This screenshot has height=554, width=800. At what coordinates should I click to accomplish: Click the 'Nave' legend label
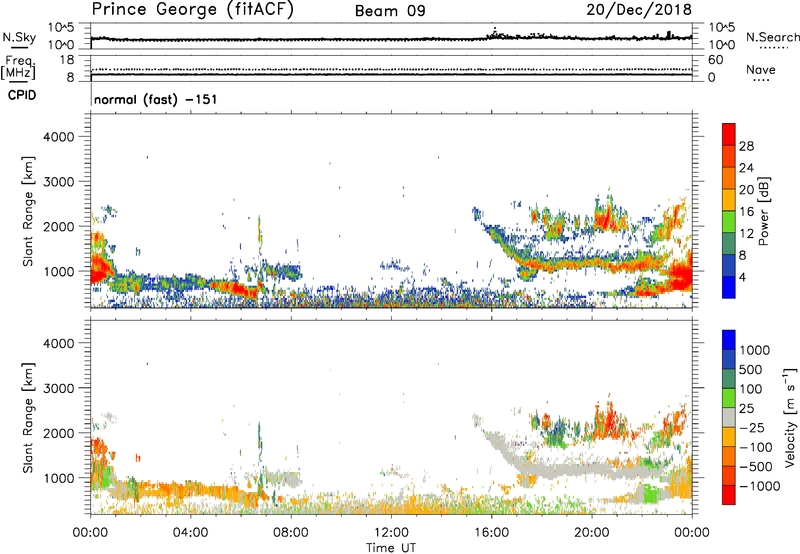[x=761, y=70]
